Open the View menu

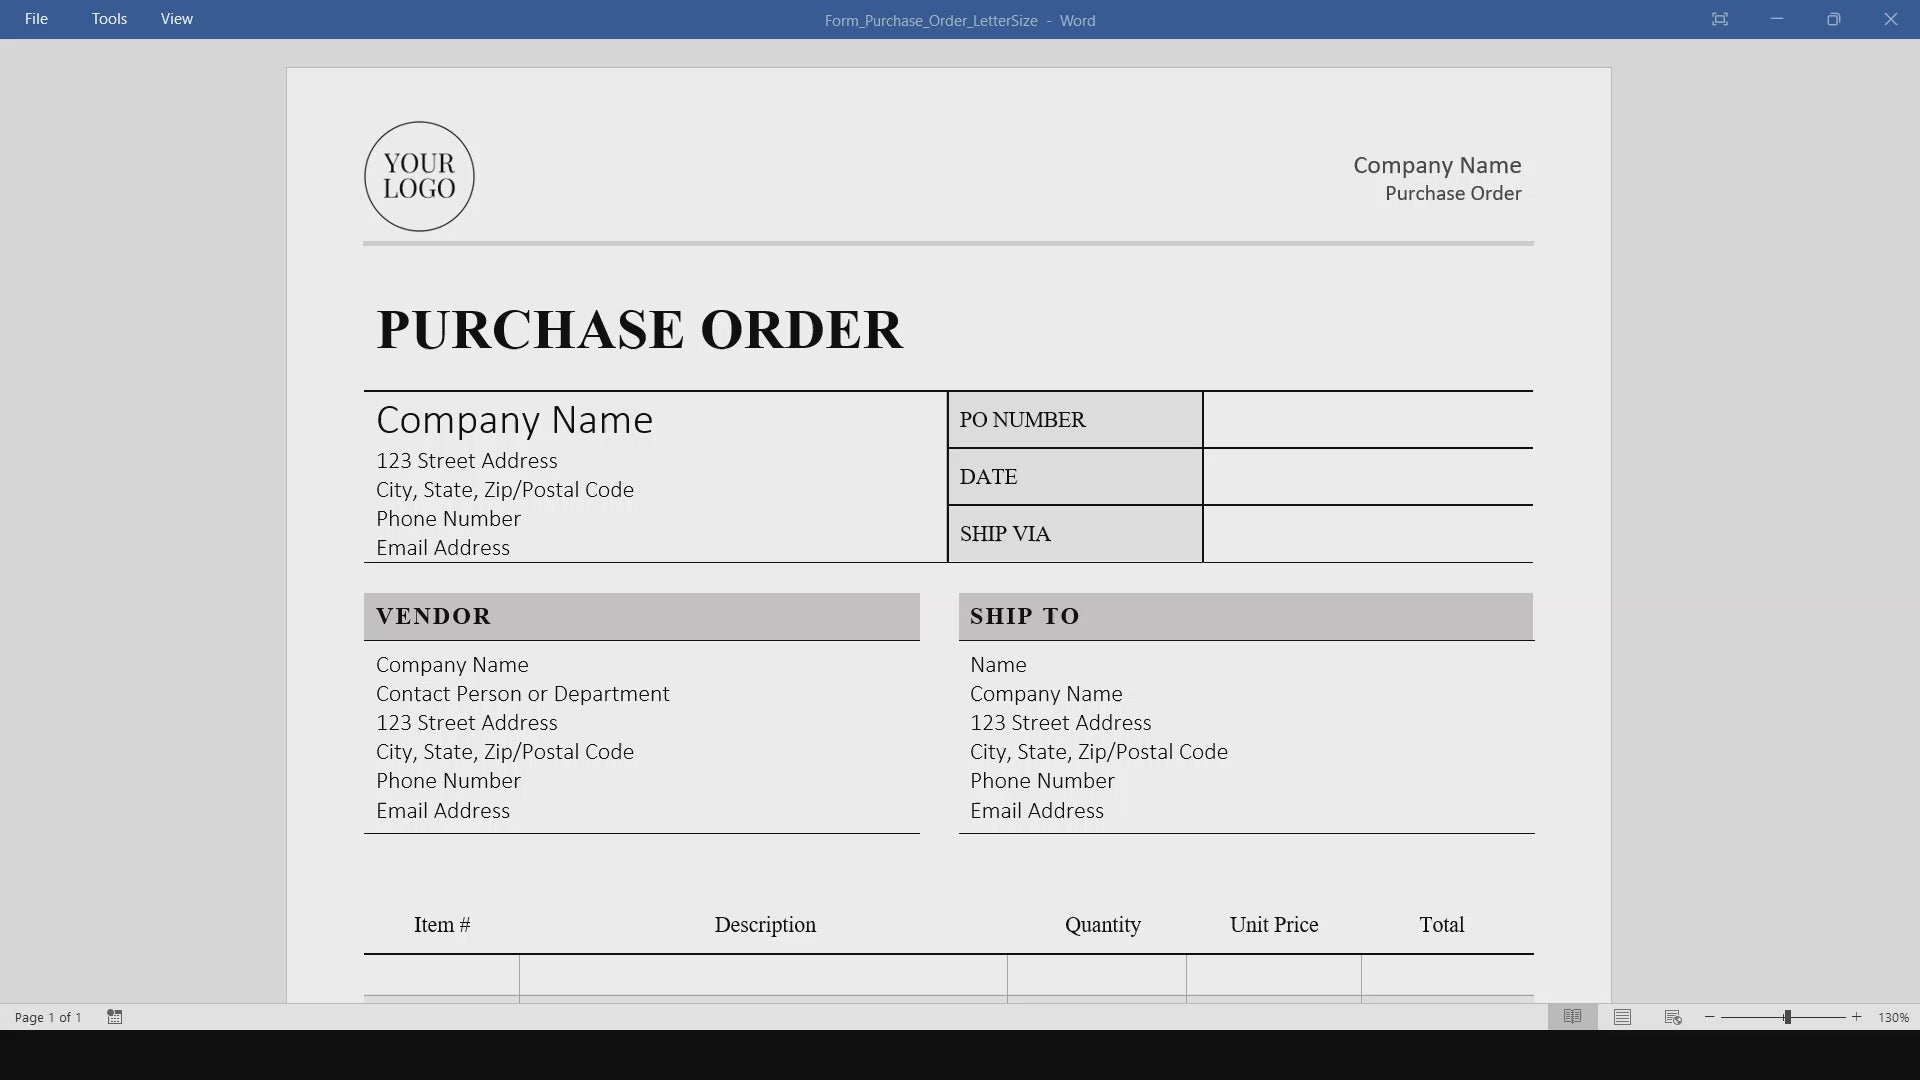click(x=177, y=19)
